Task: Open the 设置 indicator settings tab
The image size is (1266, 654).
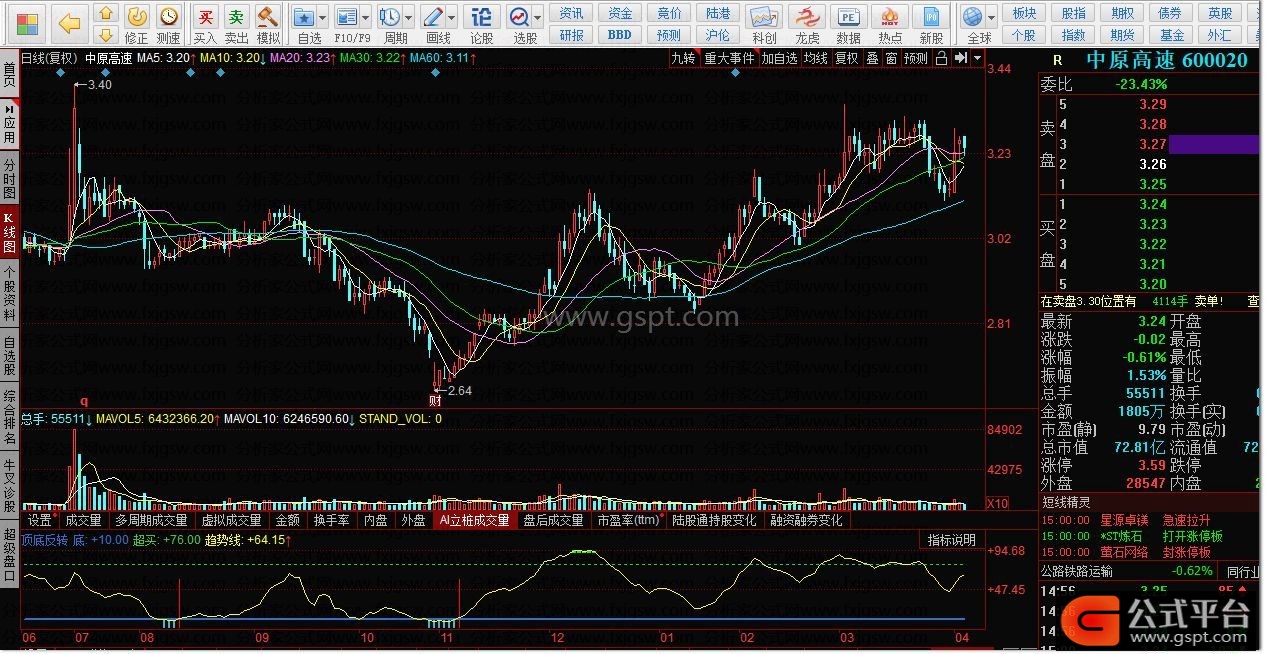Action: point(40,520)
